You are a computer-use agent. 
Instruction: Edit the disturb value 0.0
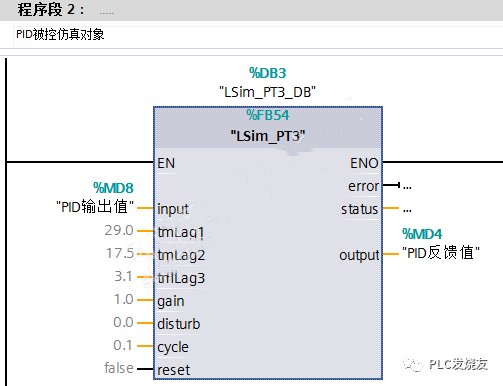click(x=123, y=322)
